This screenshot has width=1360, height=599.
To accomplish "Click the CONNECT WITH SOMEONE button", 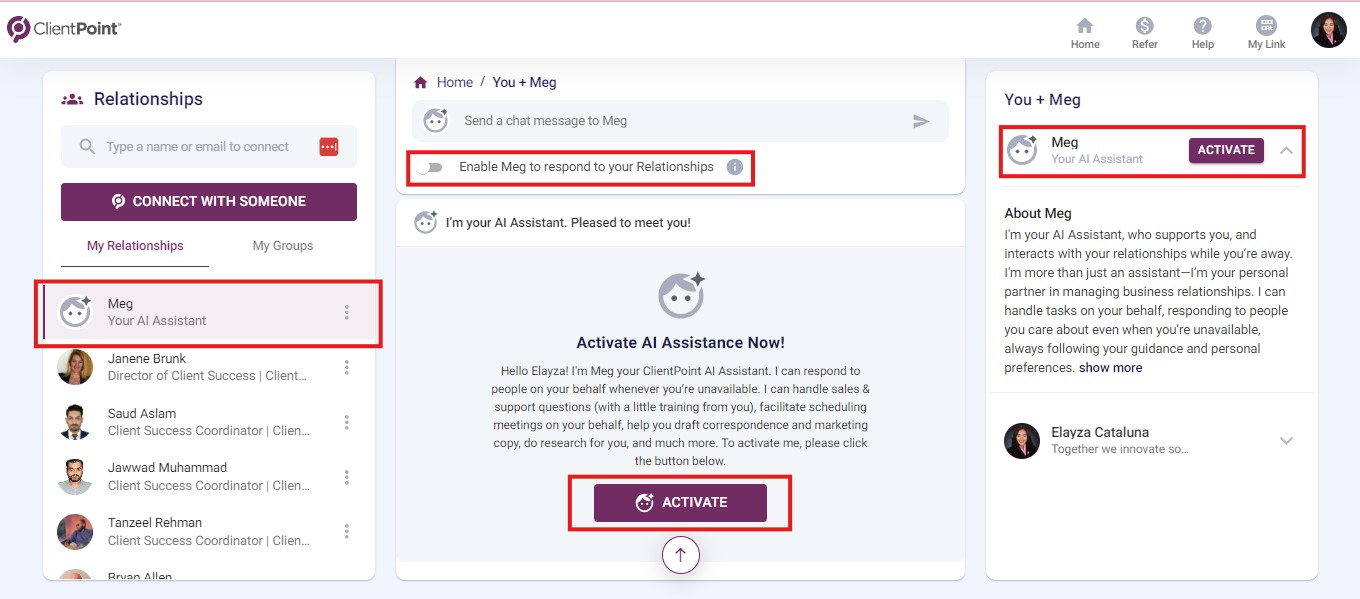I will tap(208, 201).
